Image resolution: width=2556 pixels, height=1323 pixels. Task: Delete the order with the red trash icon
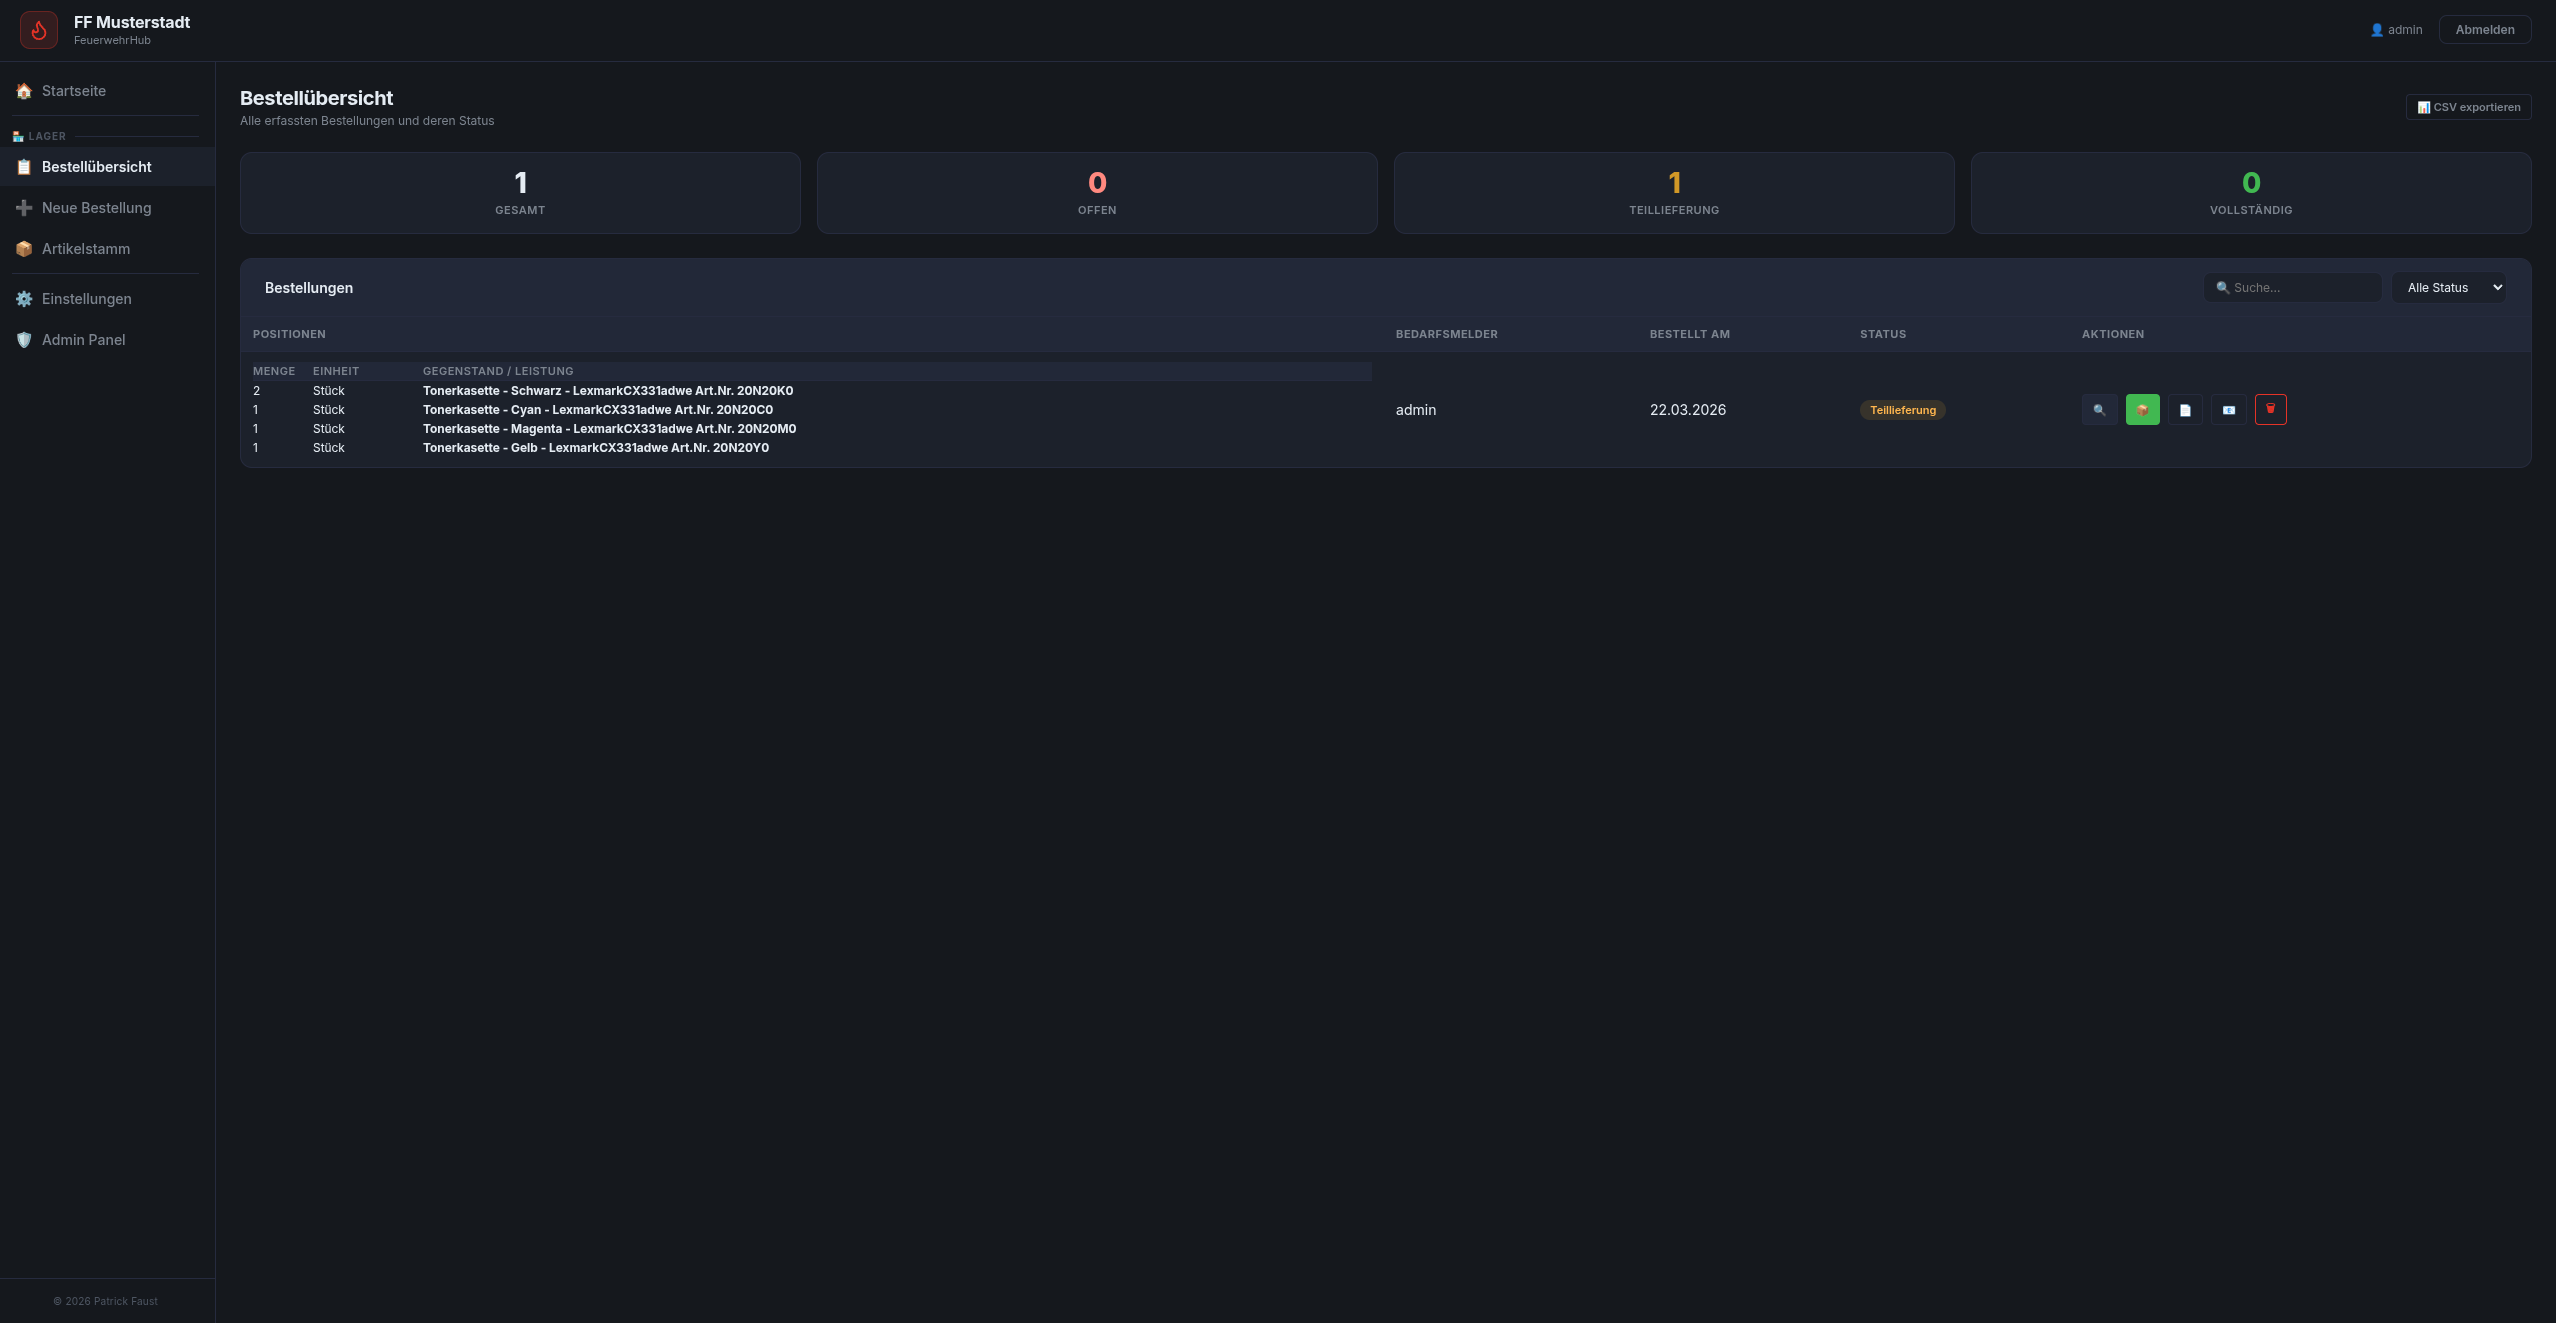pos(2270,409)
